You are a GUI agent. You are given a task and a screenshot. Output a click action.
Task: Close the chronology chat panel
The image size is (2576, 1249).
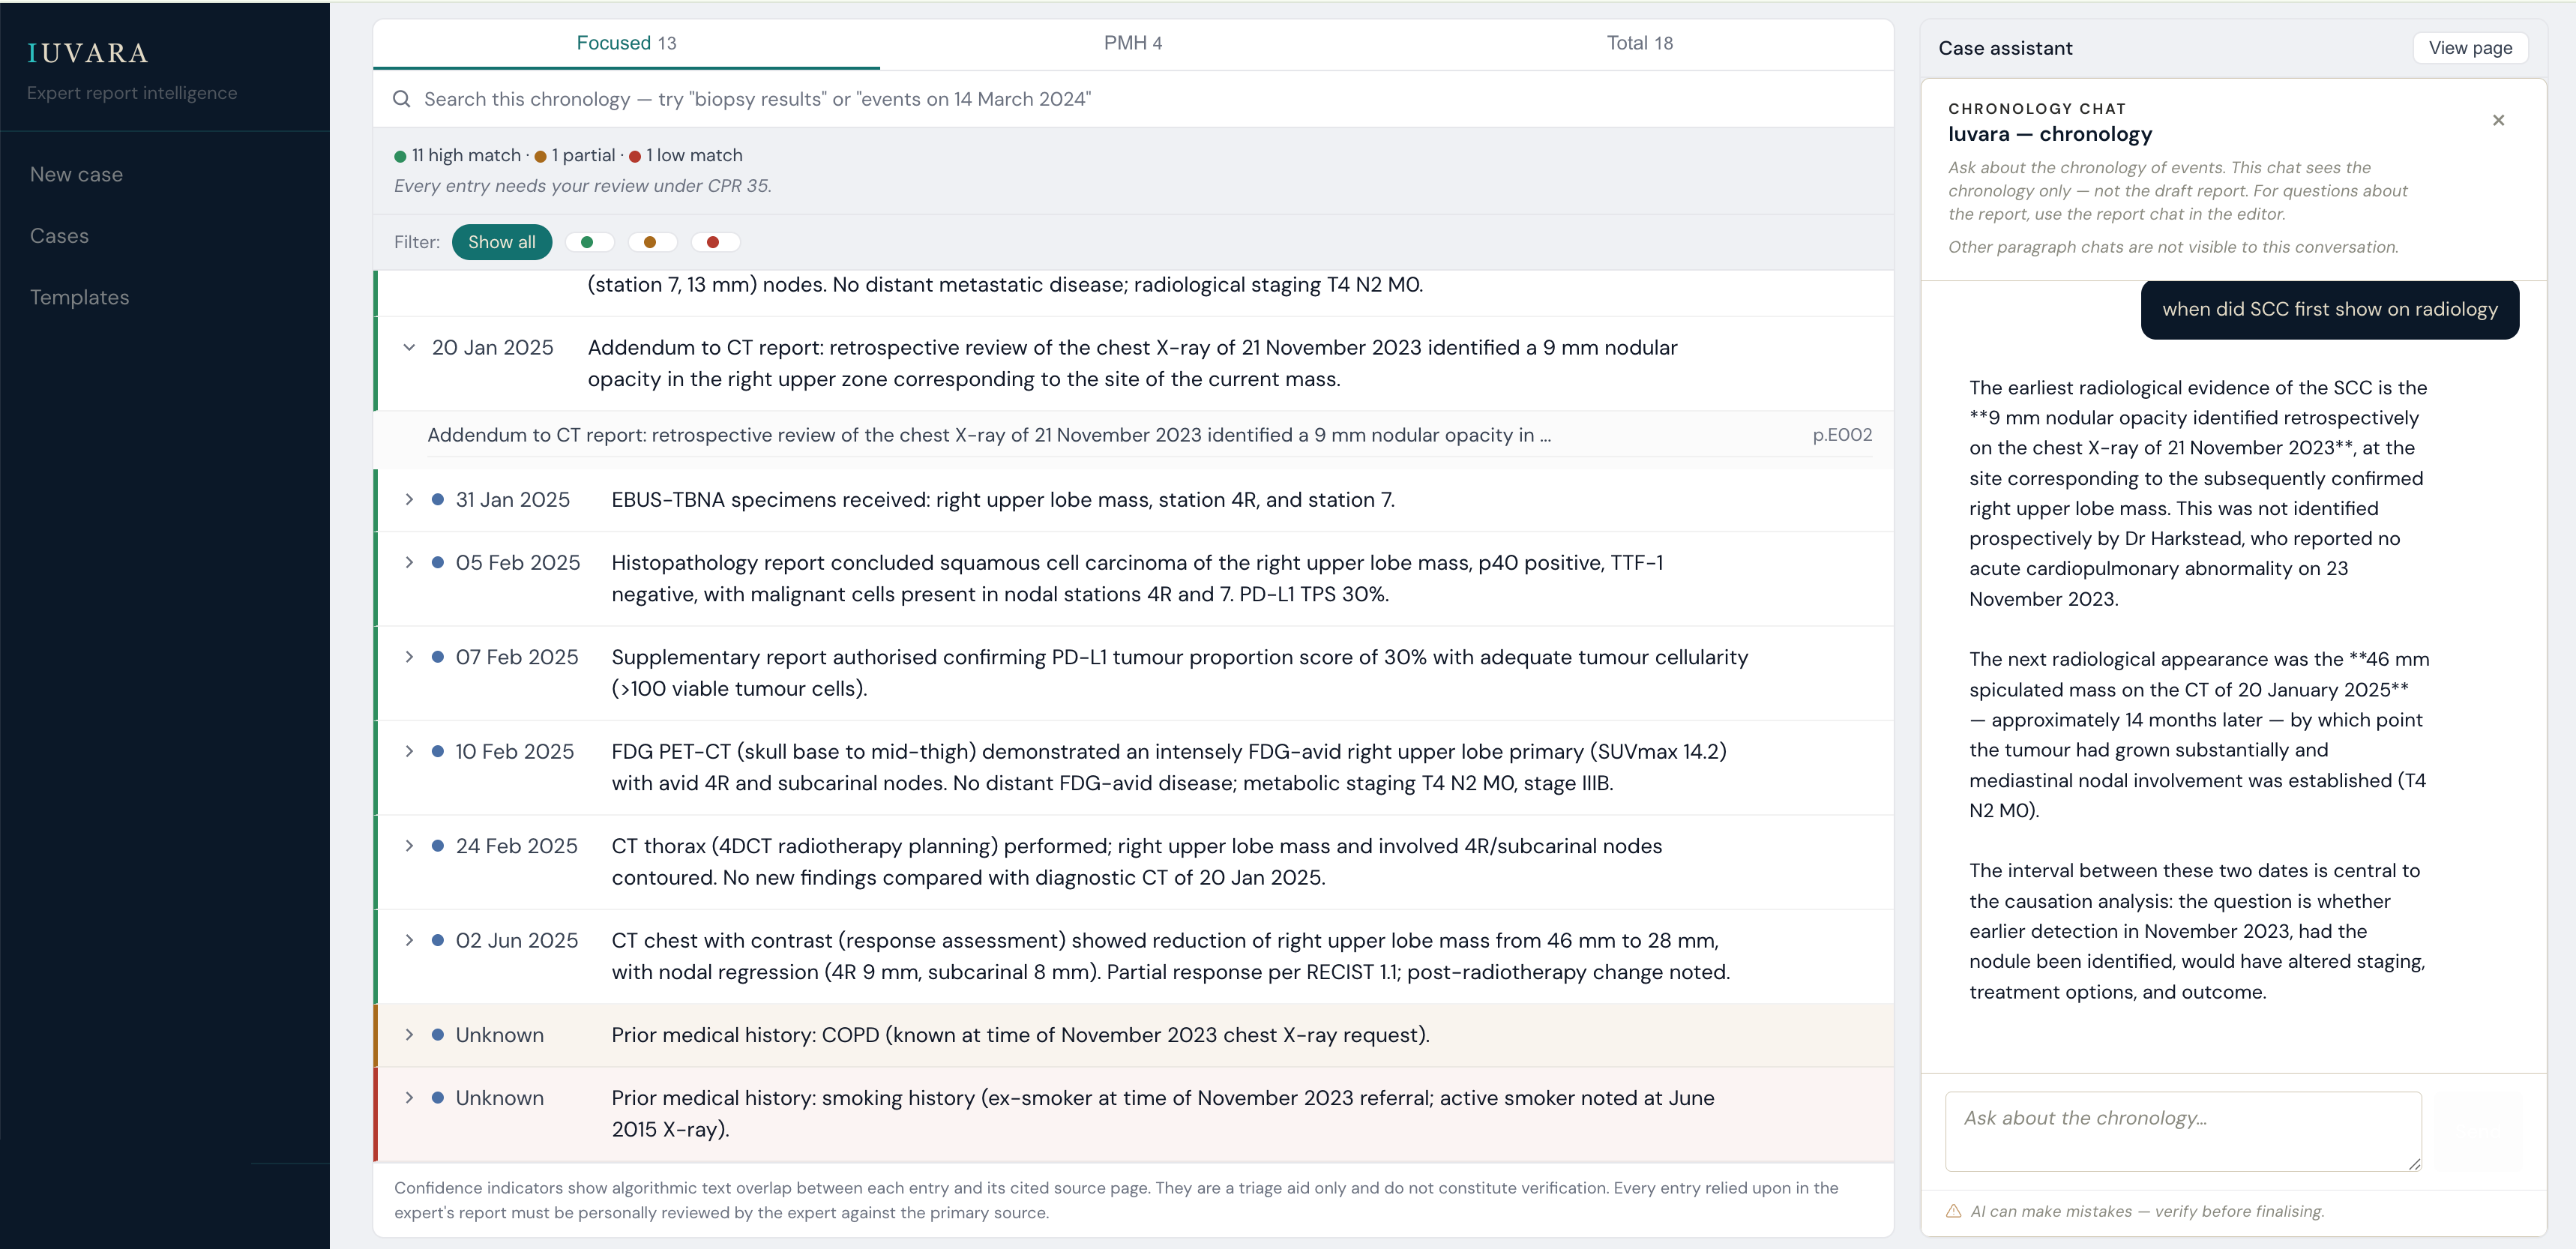tap(2498, 120)
